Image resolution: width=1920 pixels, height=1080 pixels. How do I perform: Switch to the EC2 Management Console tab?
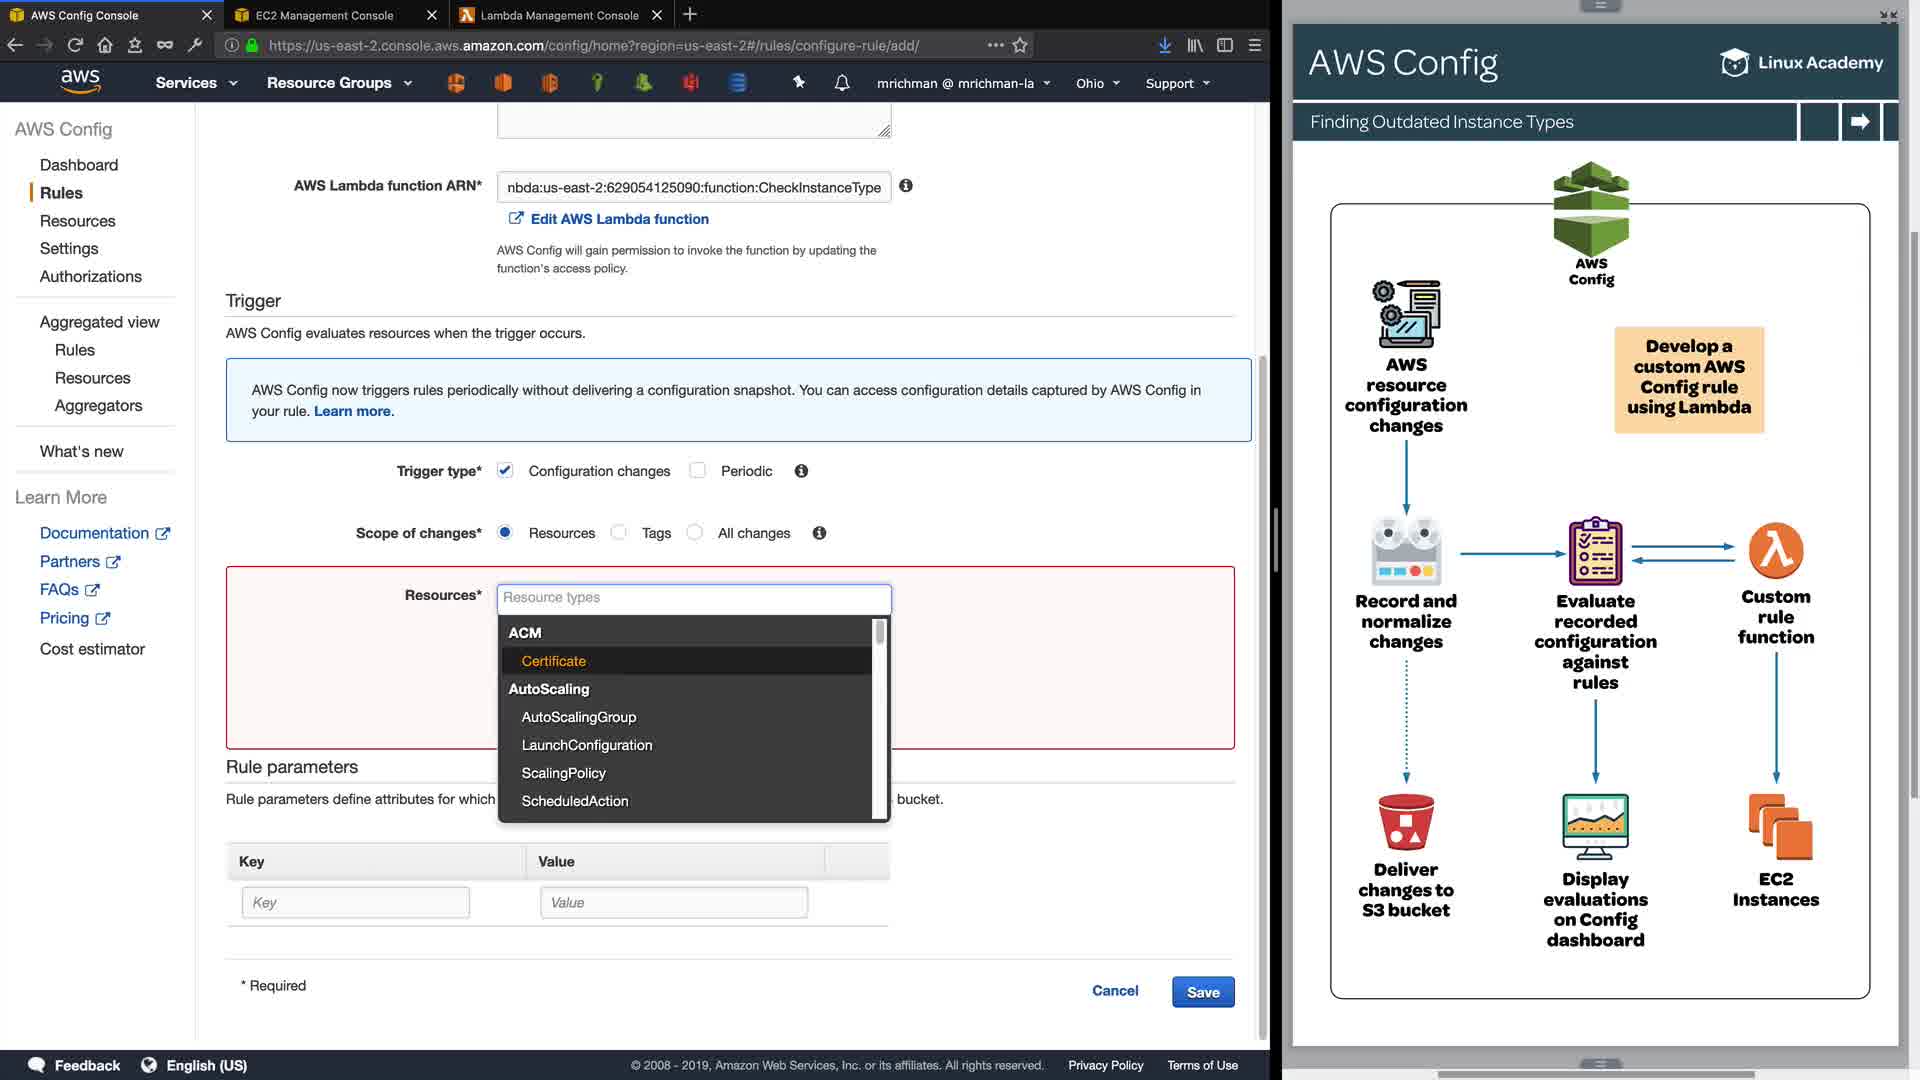pos(325,15)
